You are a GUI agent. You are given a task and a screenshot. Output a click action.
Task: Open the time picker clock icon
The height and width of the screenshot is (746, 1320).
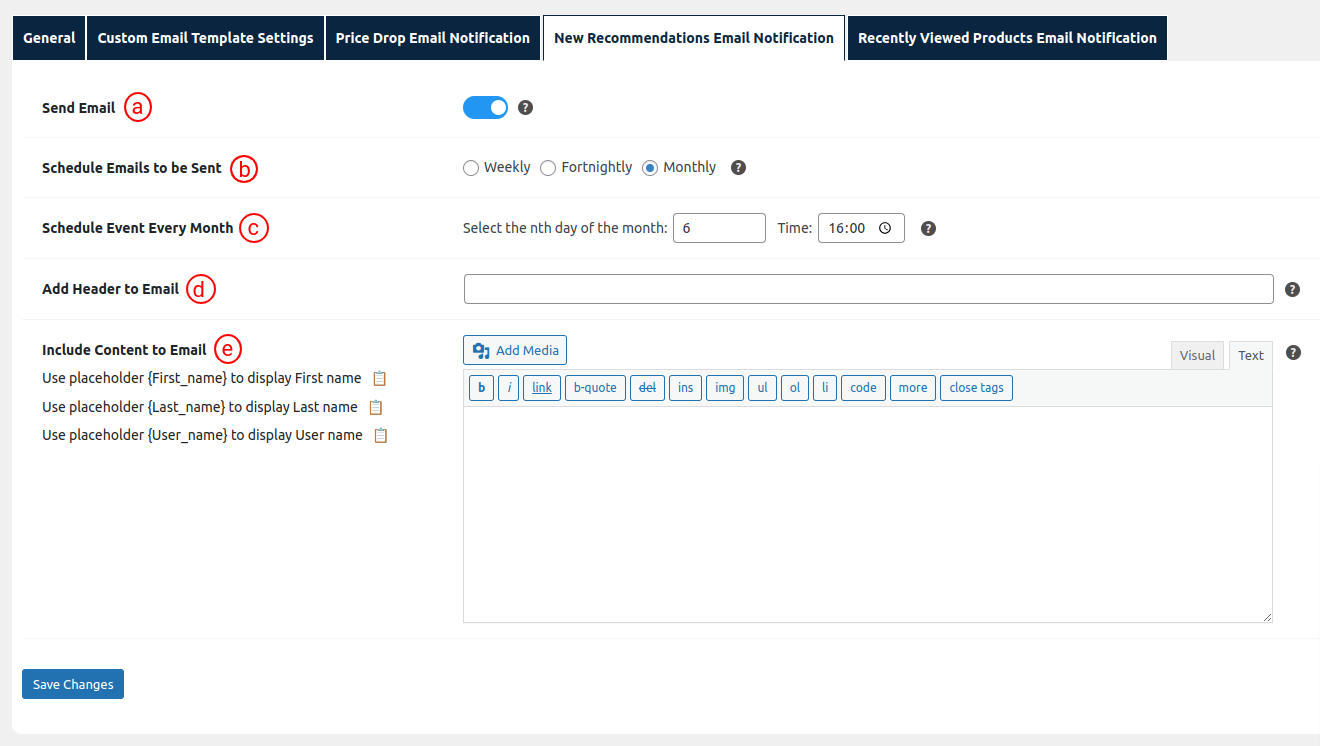click(x=885, y=228)
